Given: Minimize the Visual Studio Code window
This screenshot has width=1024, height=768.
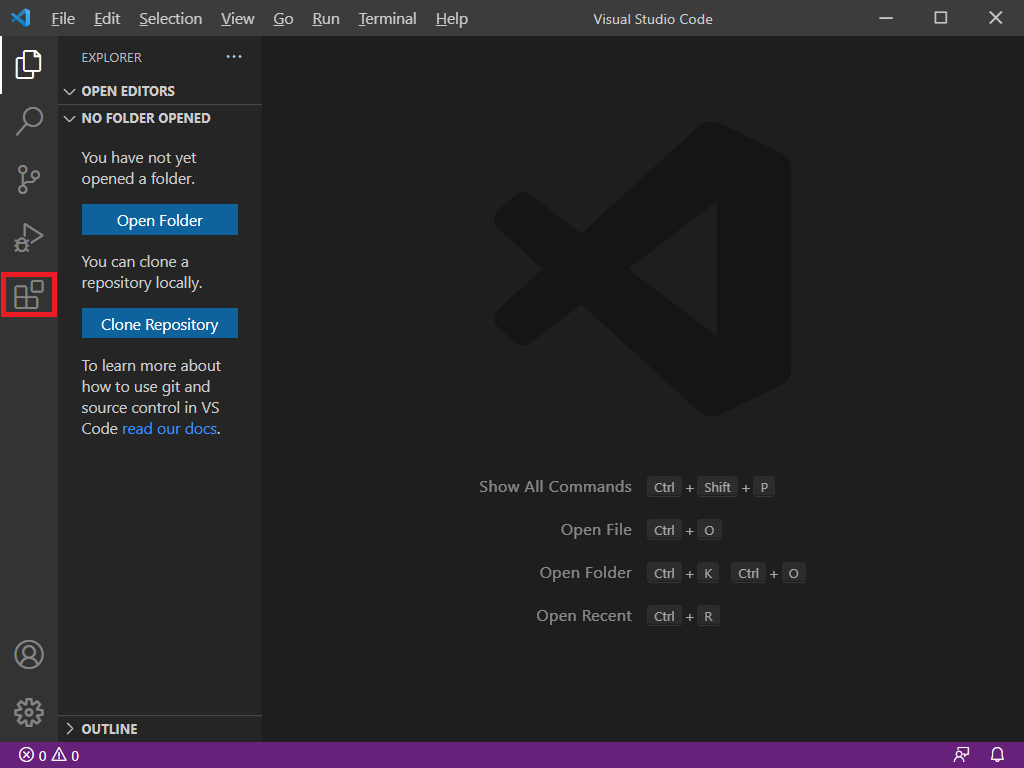Looking at the screenshot, I should click(x=886, y=18).
